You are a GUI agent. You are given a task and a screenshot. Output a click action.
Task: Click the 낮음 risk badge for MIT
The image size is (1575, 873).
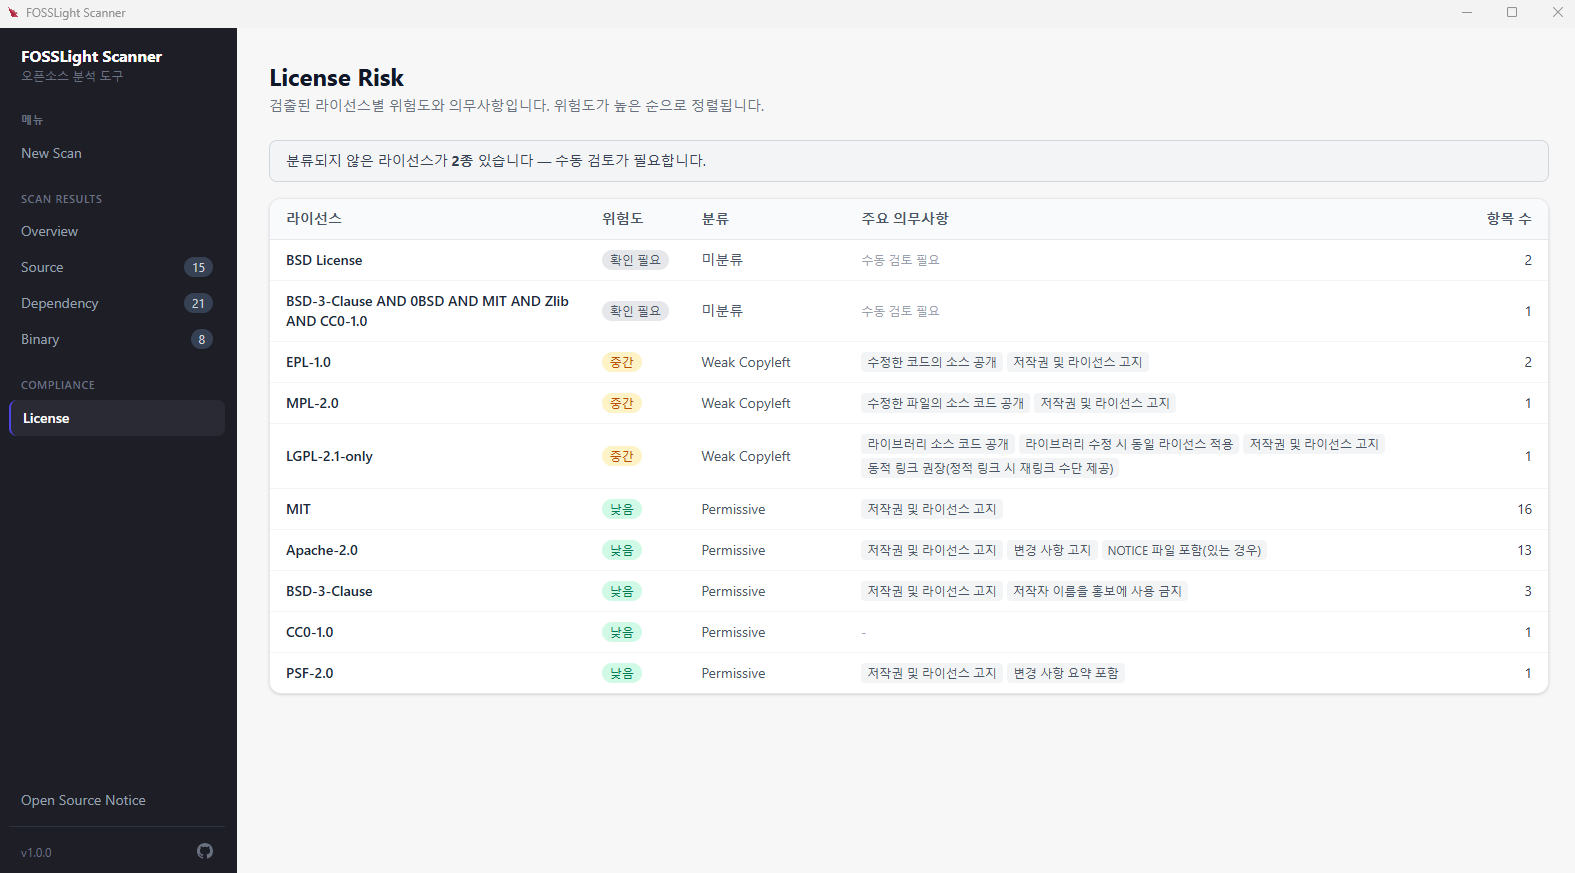[x=622, y=509]
